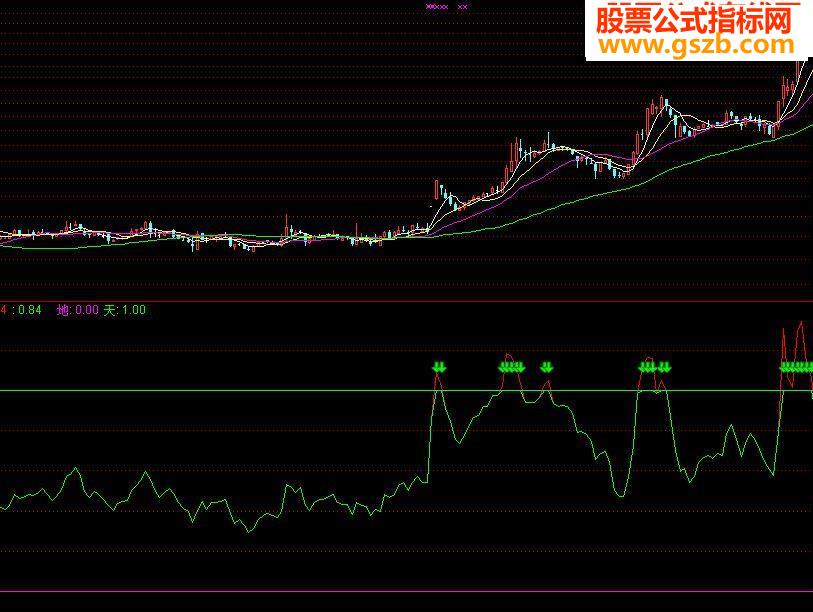Click the first green down-arrow sell signal
Image resolution: width=813 pixels, height=612 pixels.
coord(439,367)
